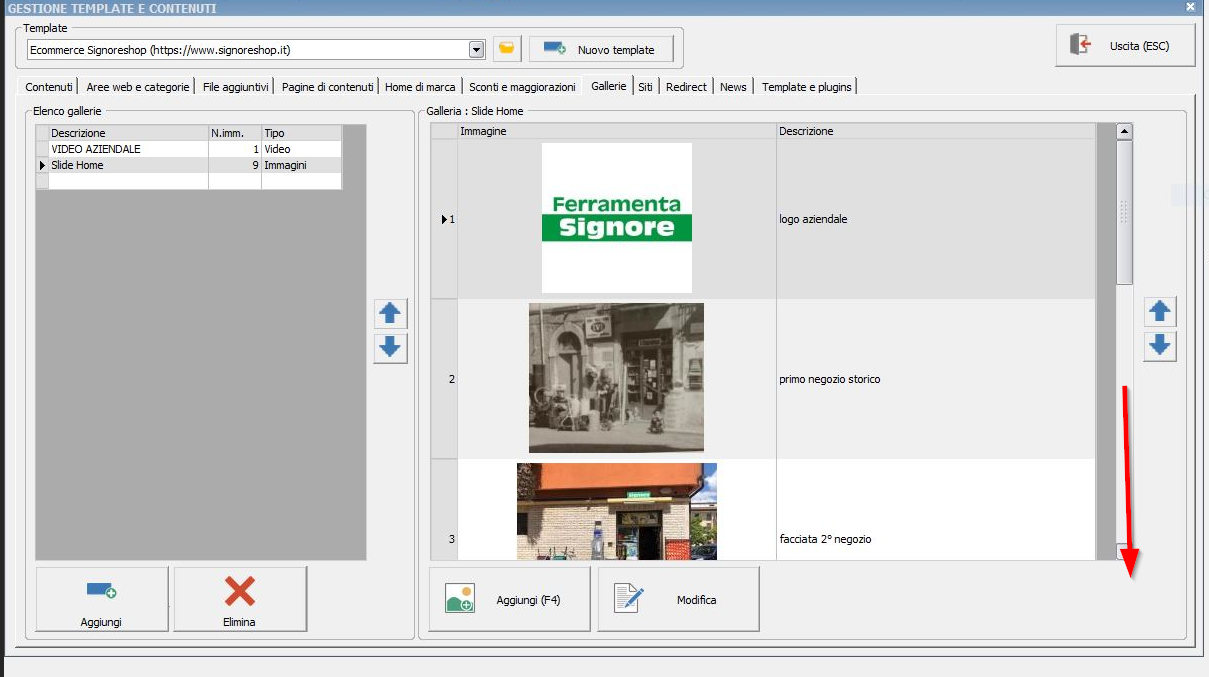Image resolution: width=1209 pixels, height=677 pixels.
Task: Open the Template e plugins tab
Action: 806,87
